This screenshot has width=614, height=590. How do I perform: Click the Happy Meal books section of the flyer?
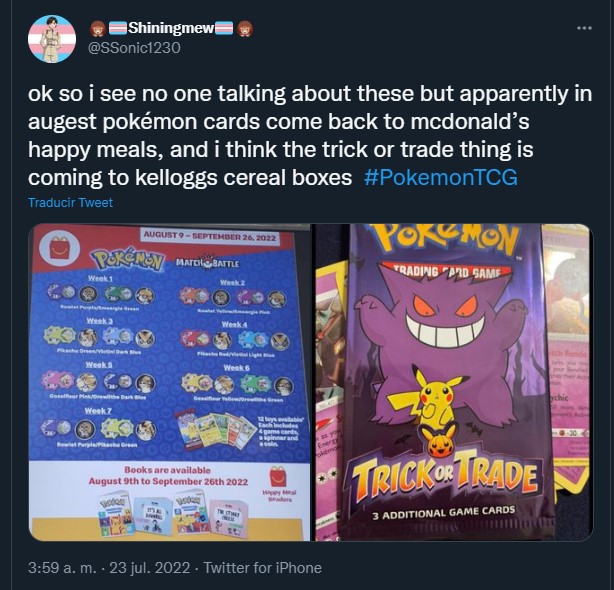pyautogui.click(x=169, y=500)
